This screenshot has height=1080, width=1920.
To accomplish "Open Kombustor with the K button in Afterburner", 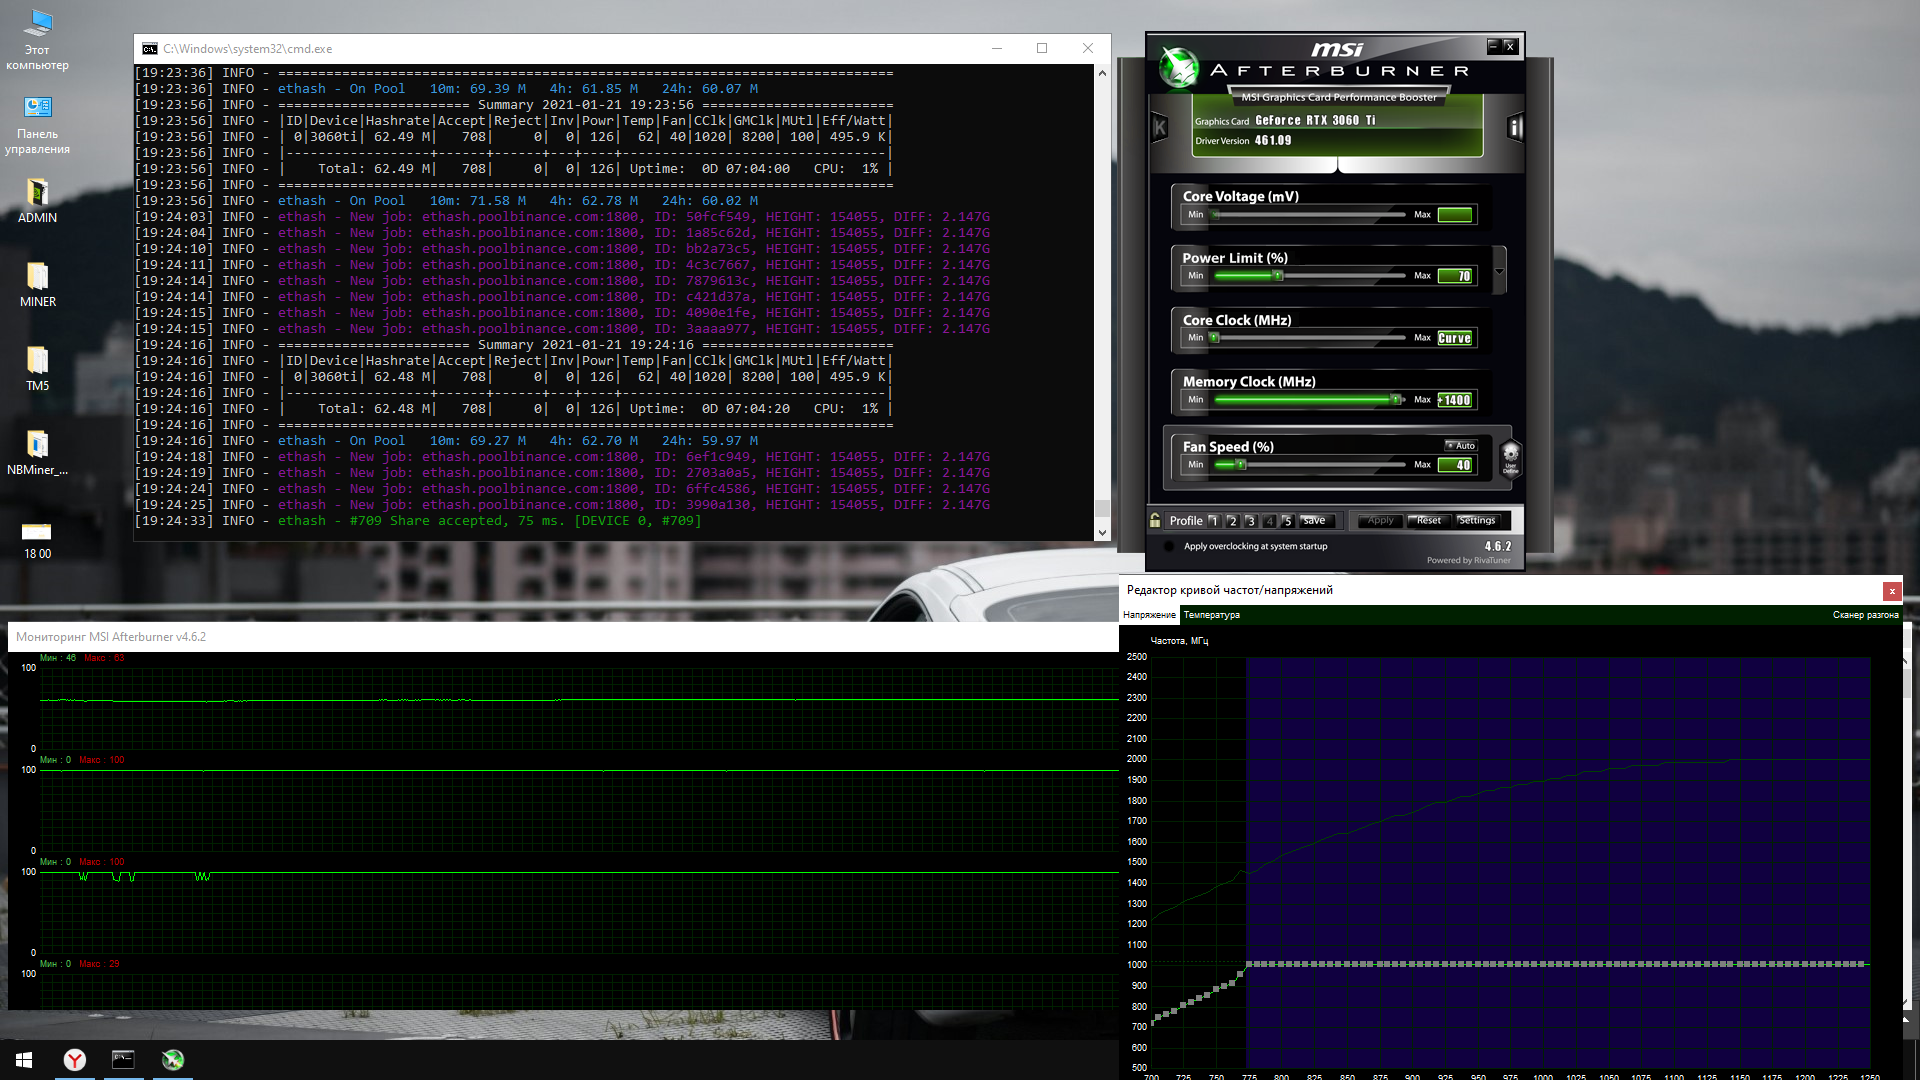I will pyautogui.click(x=1160, y=127).
